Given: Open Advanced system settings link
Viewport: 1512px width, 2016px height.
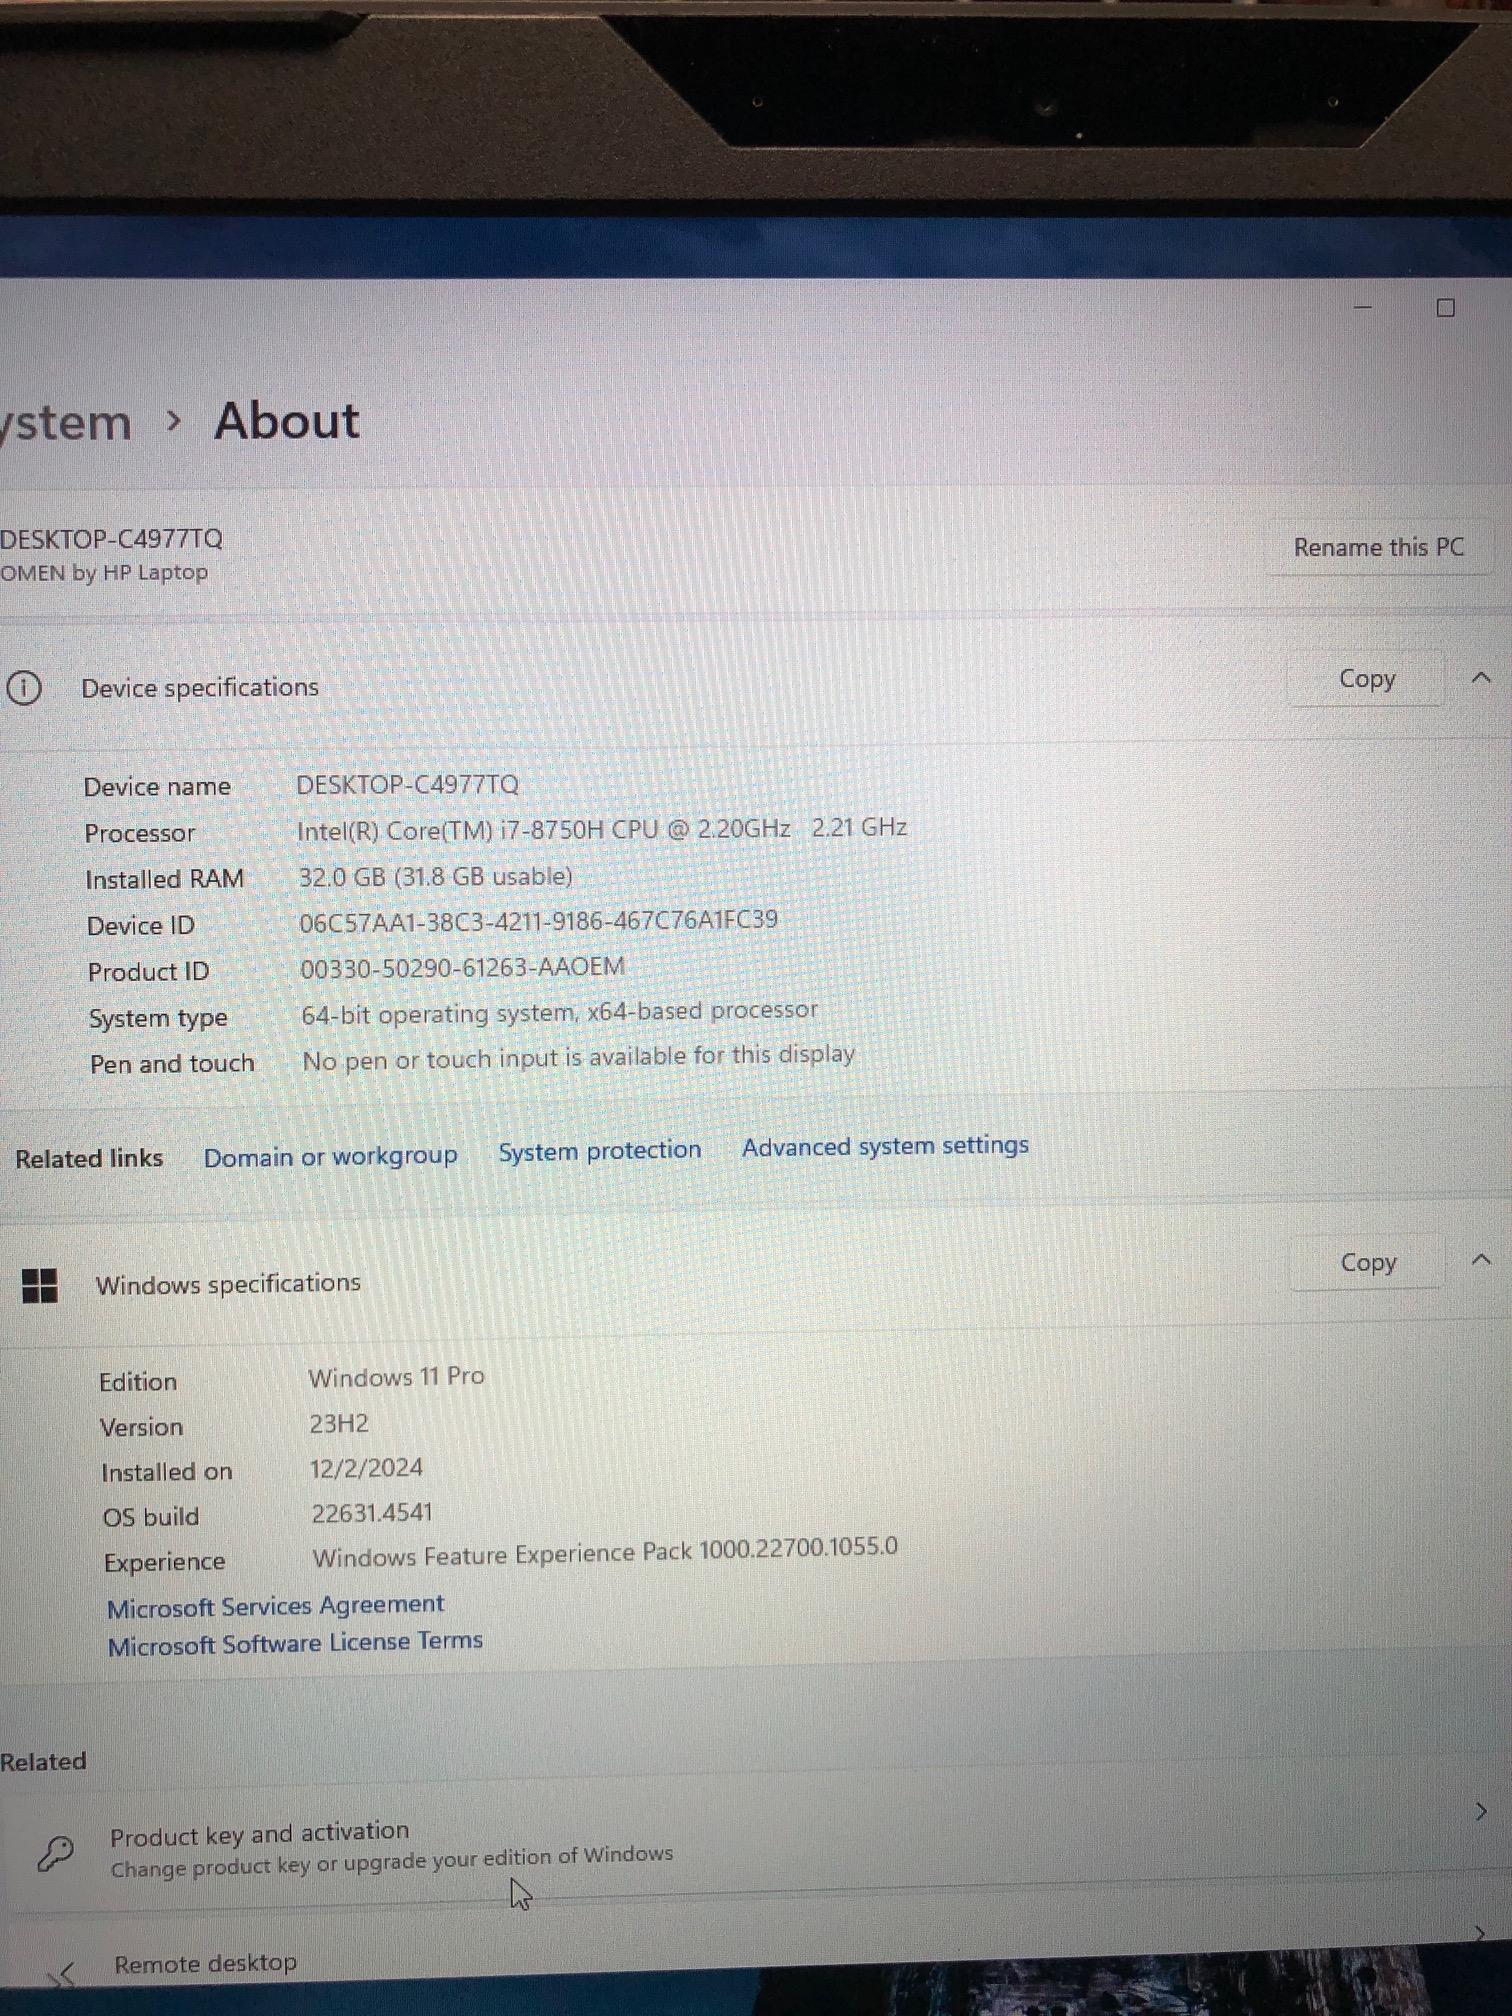Looking at the screenshot, I should pos(885,1146).
